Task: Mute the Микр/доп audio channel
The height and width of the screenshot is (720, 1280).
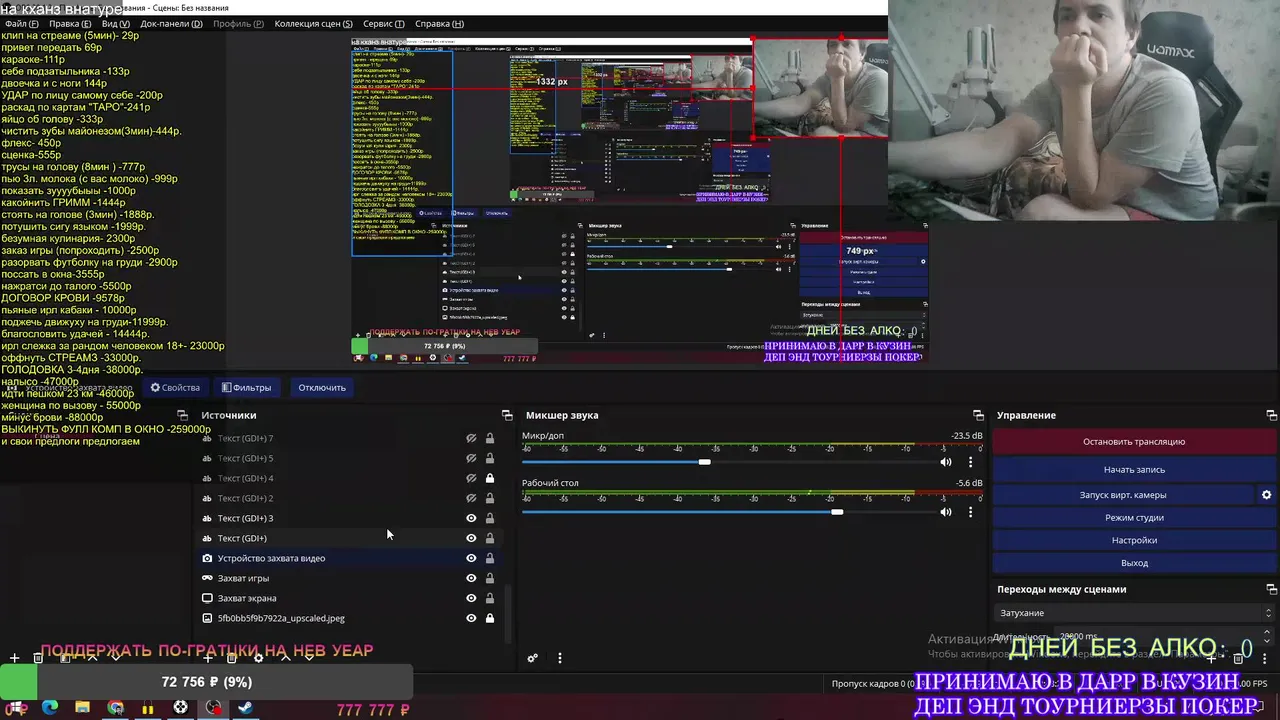Action: [946, 462]
